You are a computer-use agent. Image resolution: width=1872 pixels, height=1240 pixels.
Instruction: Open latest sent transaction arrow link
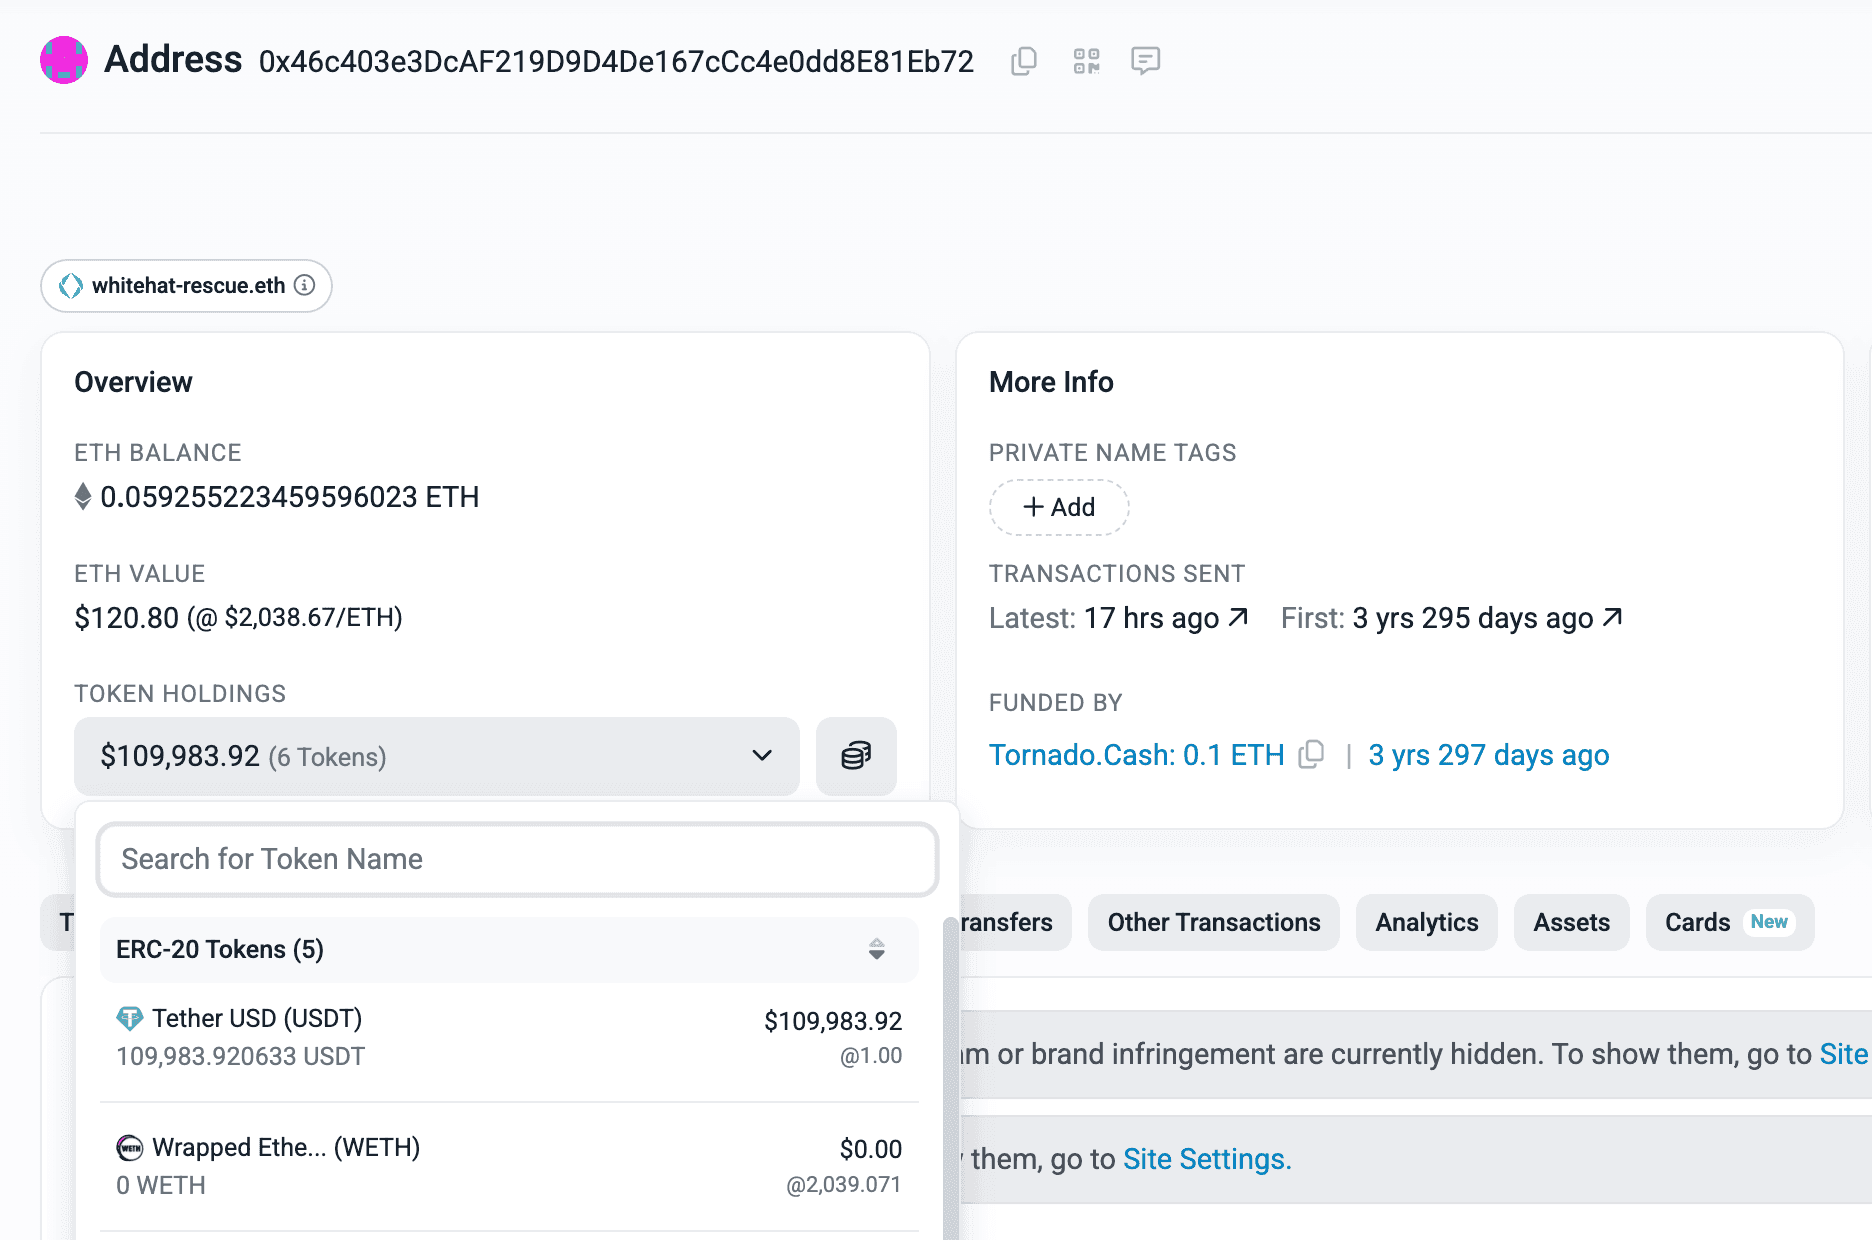1238,618
